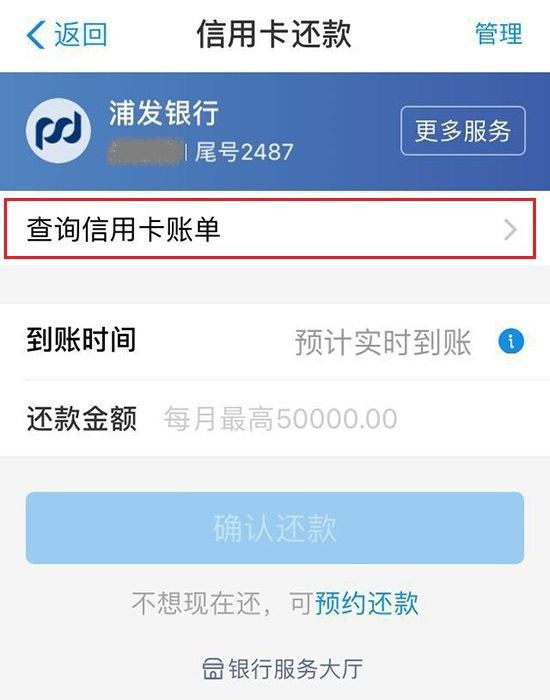Screen dimensions: 550x700
Task: Tap the 返回 text label
Action: [x=81, y=34]
